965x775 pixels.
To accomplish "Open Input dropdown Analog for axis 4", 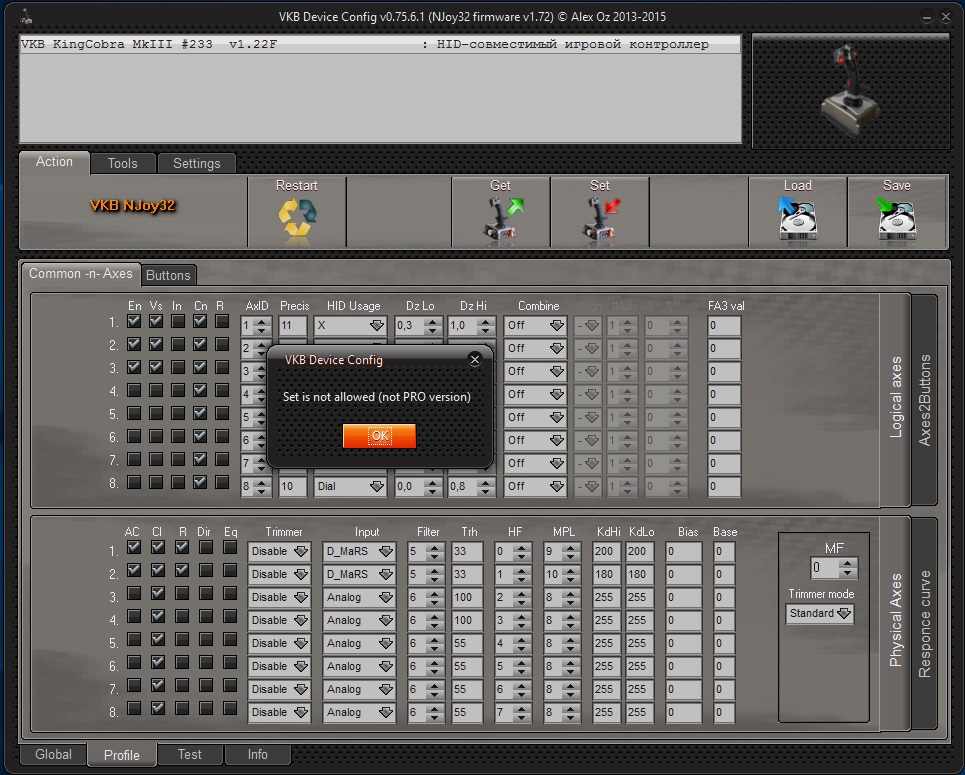I will (359, 620).
